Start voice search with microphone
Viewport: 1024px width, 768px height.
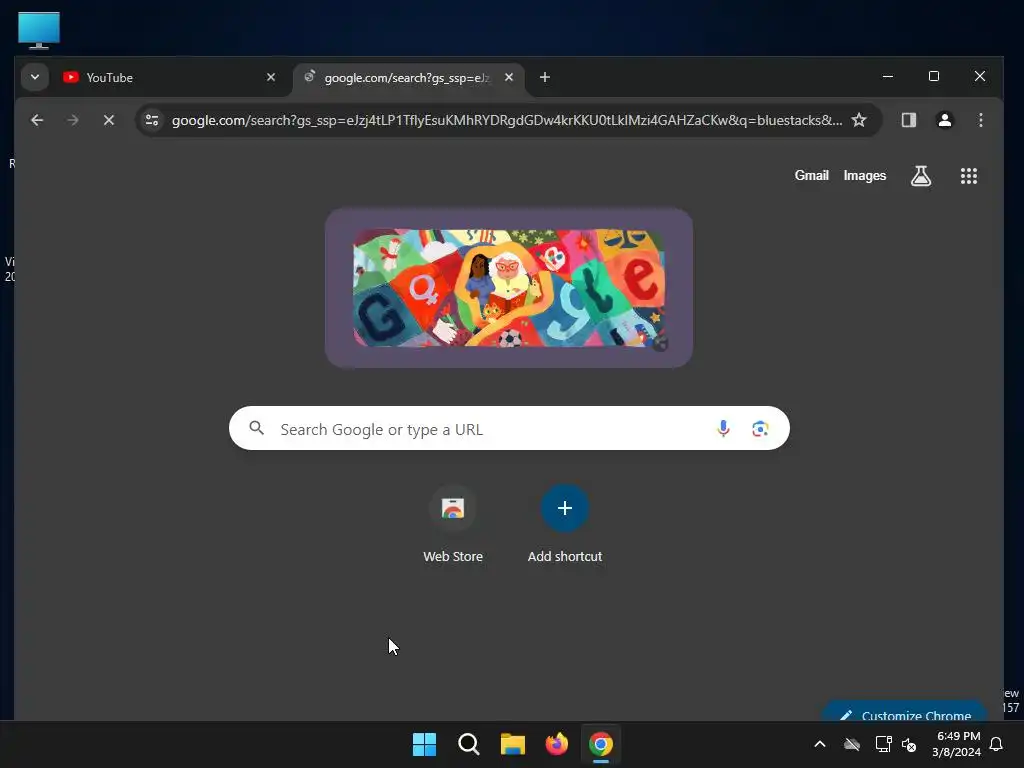click(723, 428)
